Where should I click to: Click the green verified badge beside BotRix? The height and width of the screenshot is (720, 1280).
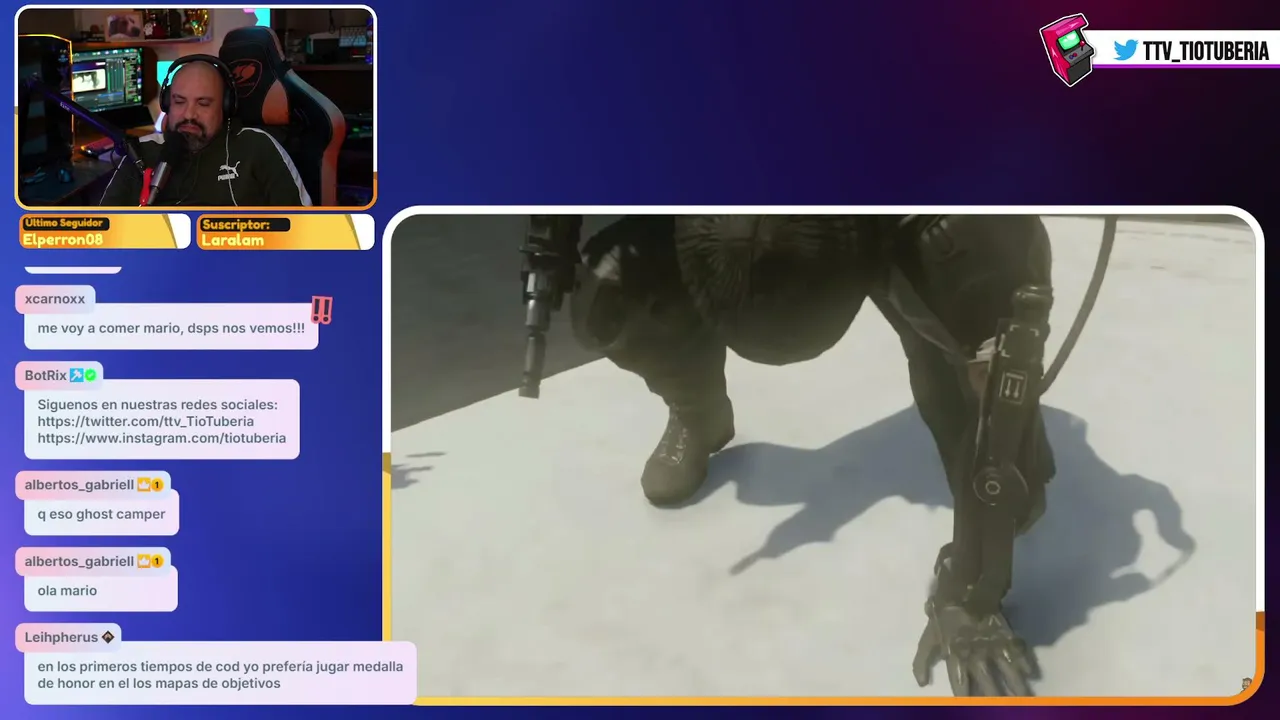[90, 375]
